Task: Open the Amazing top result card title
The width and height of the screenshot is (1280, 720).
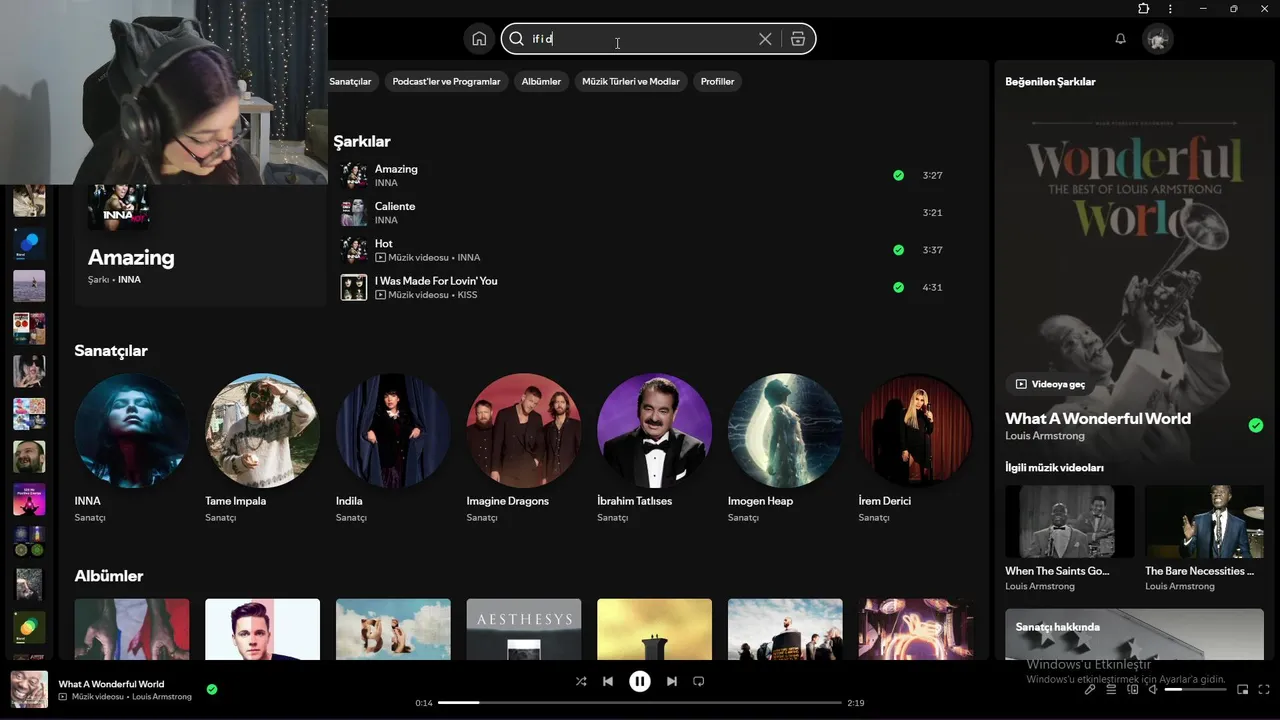Action: click(x=131, y=257)
